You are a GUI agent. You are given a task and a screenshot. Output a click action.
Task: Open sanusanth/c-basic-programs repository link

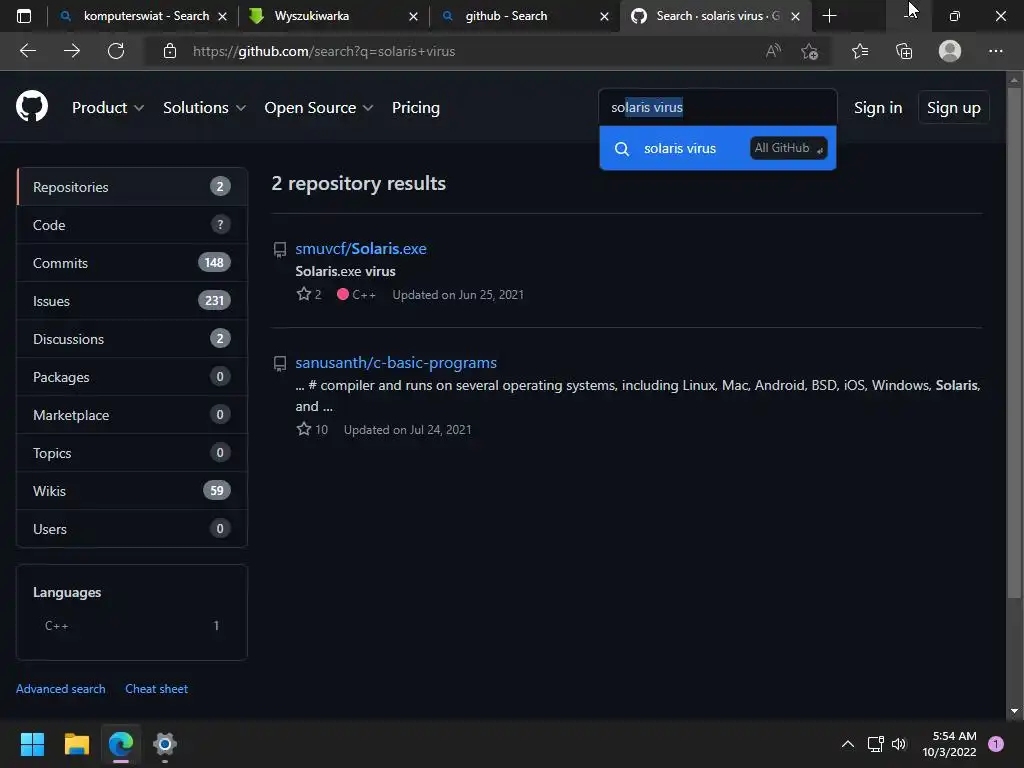pos(396,362)
